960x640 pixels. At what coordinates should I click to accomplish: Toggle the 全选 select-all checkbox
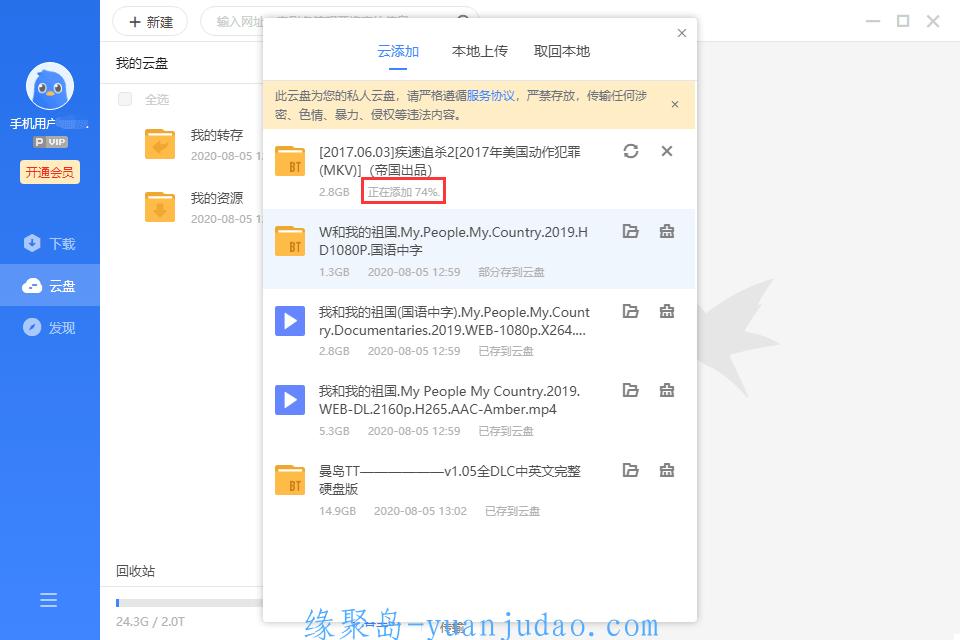(x=125, y=99)
